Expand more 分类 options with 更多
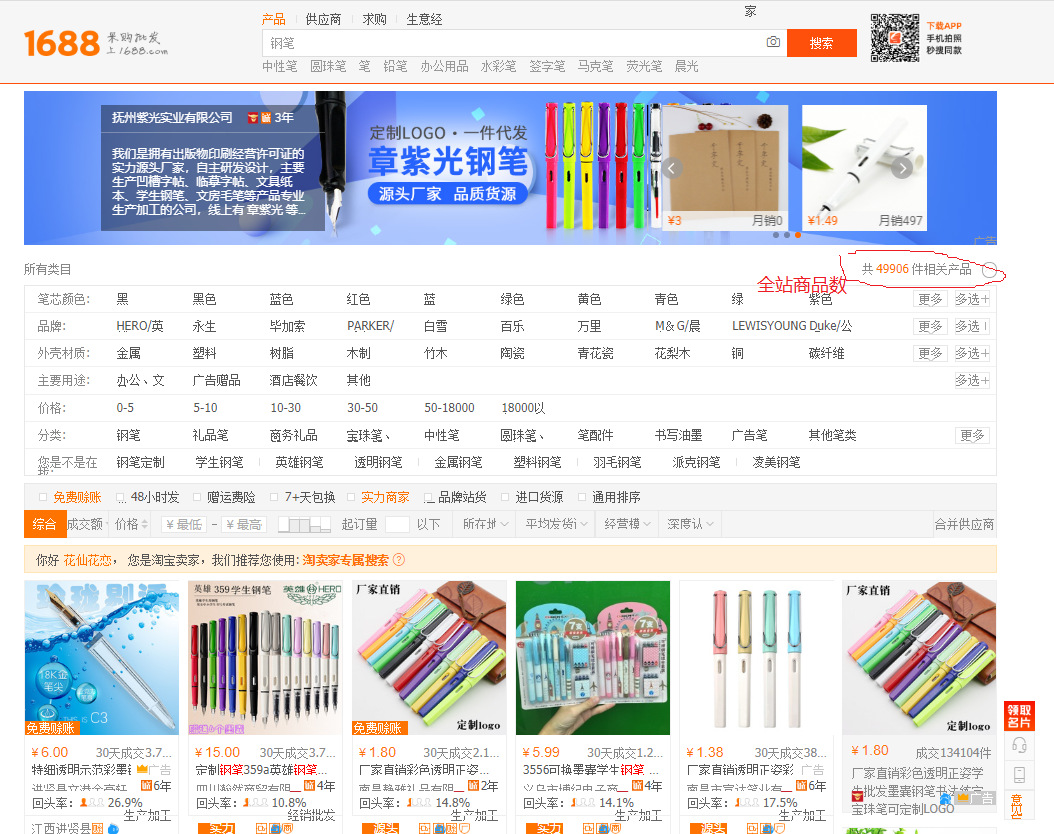The height and width of the screenshot is (834, 1054). [972, 435]
